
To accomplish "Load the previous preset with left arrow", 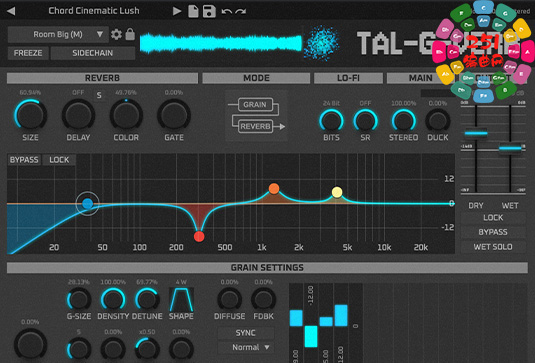I will (x=11, y=11).
